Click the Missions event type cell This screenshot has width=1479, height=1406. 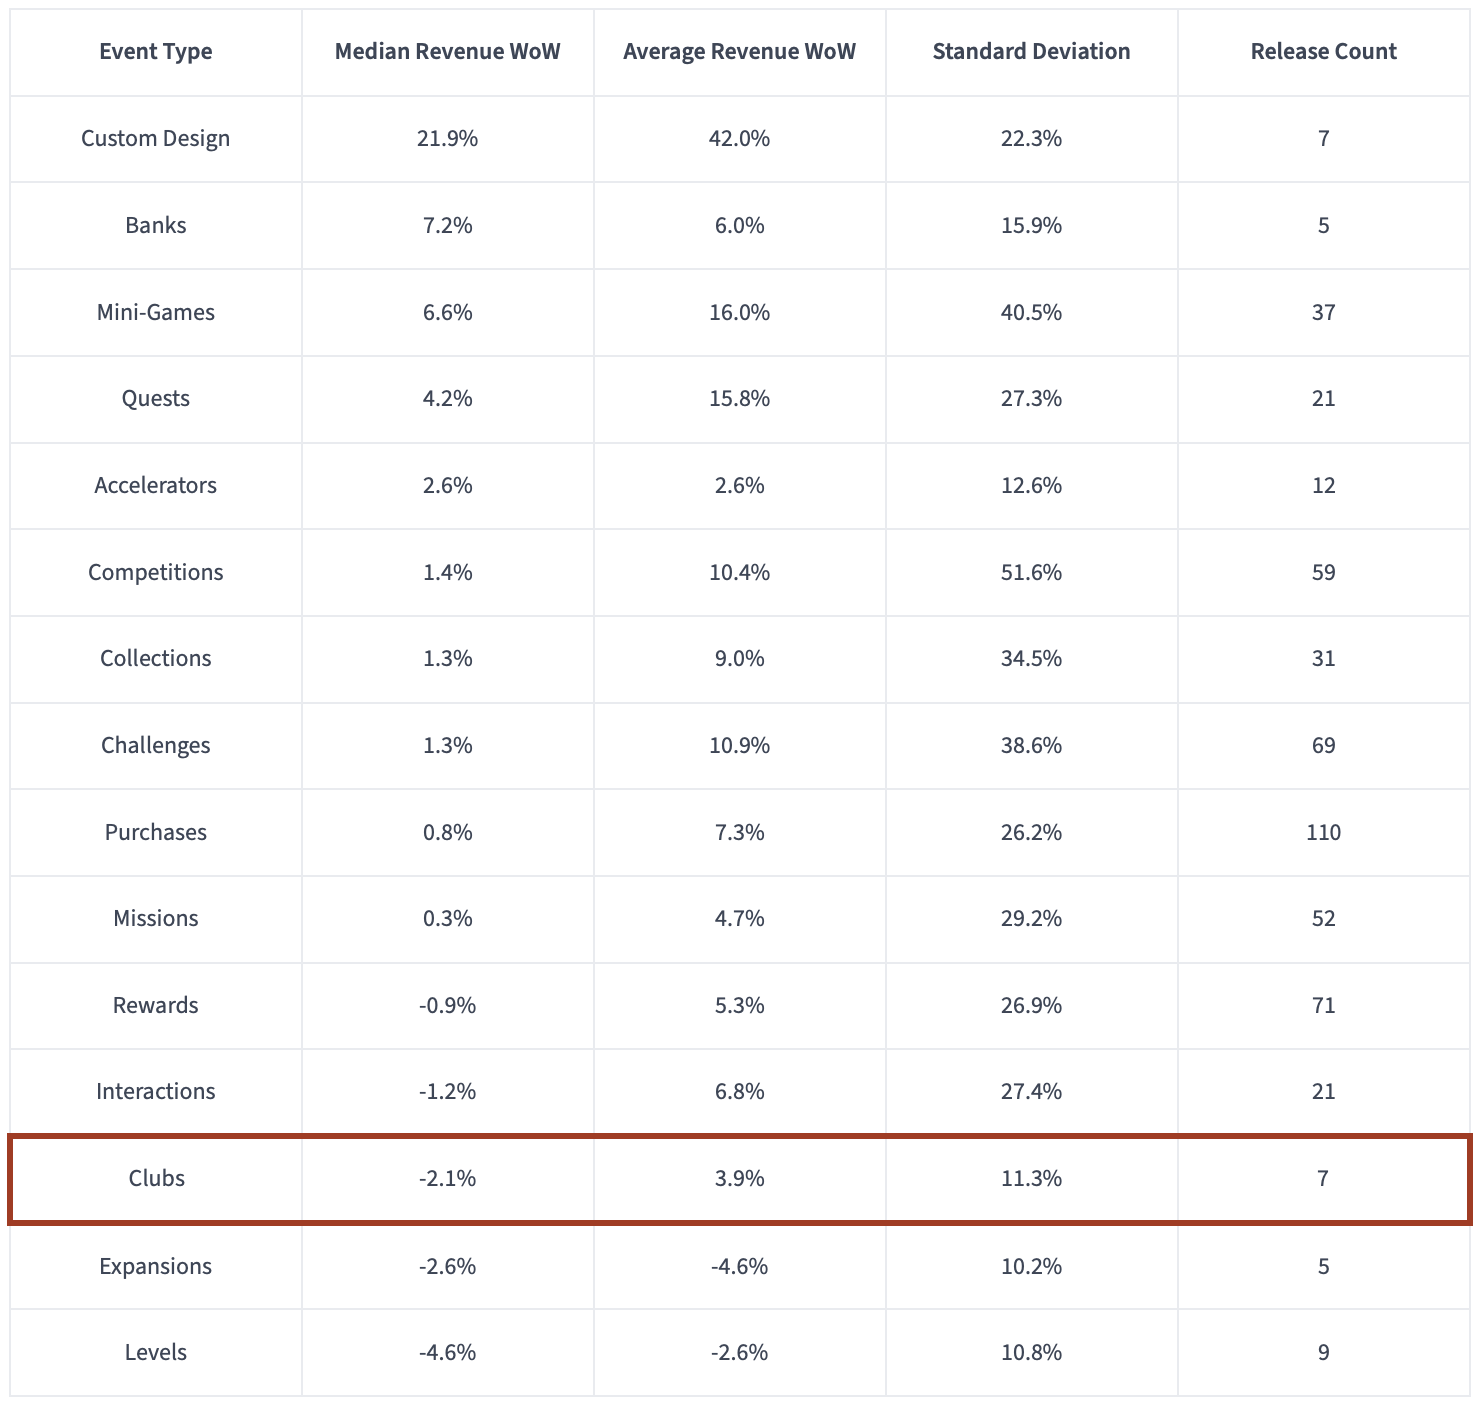click(156, 919)
